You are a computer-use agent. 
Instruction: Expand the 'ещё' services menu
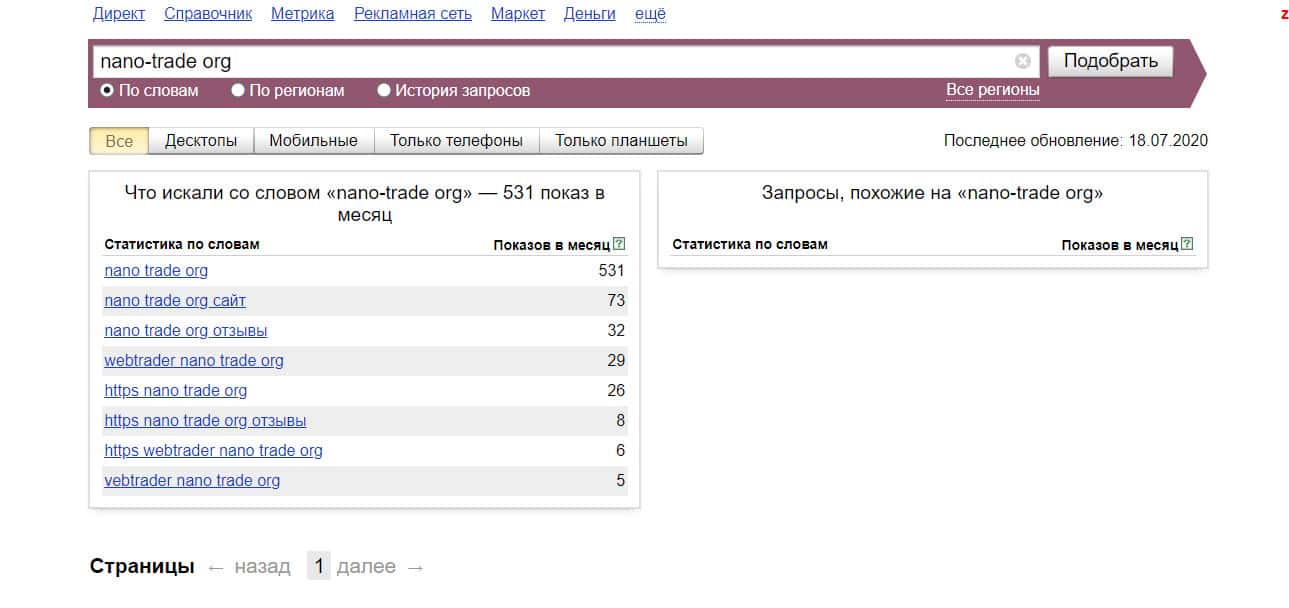(650, 14)
